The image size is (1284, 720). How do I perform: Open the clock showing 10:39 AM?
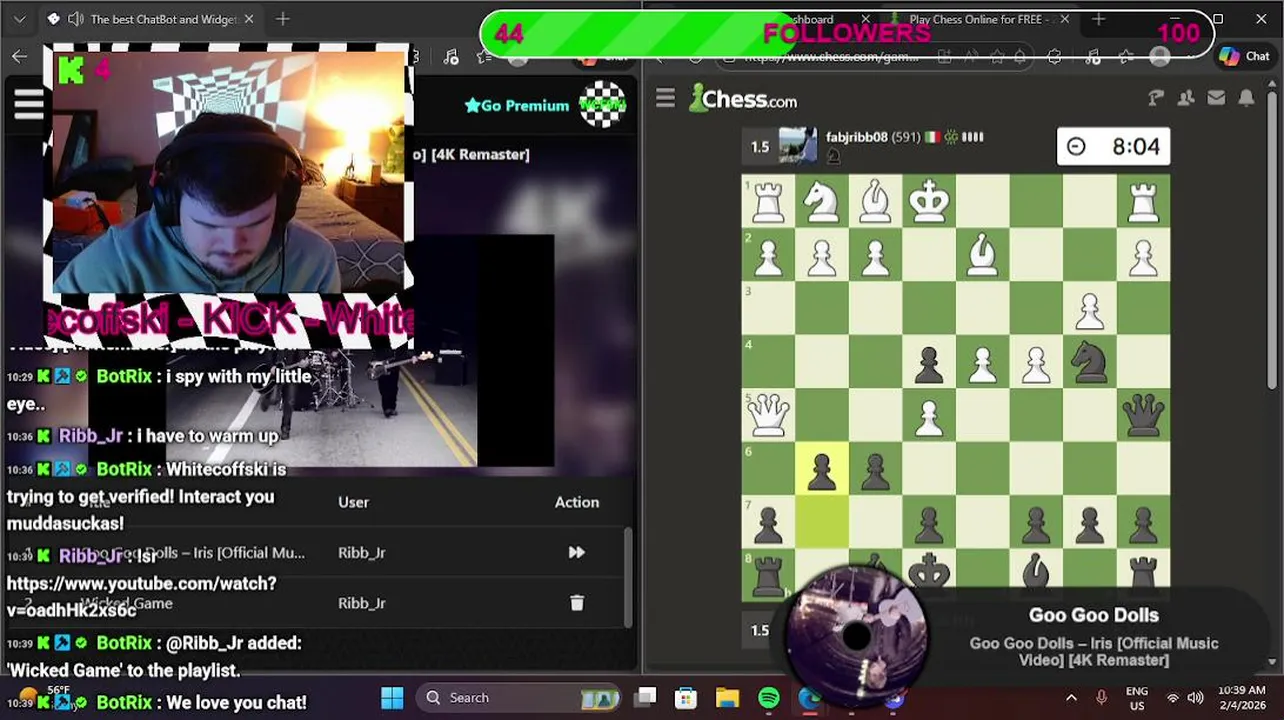(x=1242, y=698)
